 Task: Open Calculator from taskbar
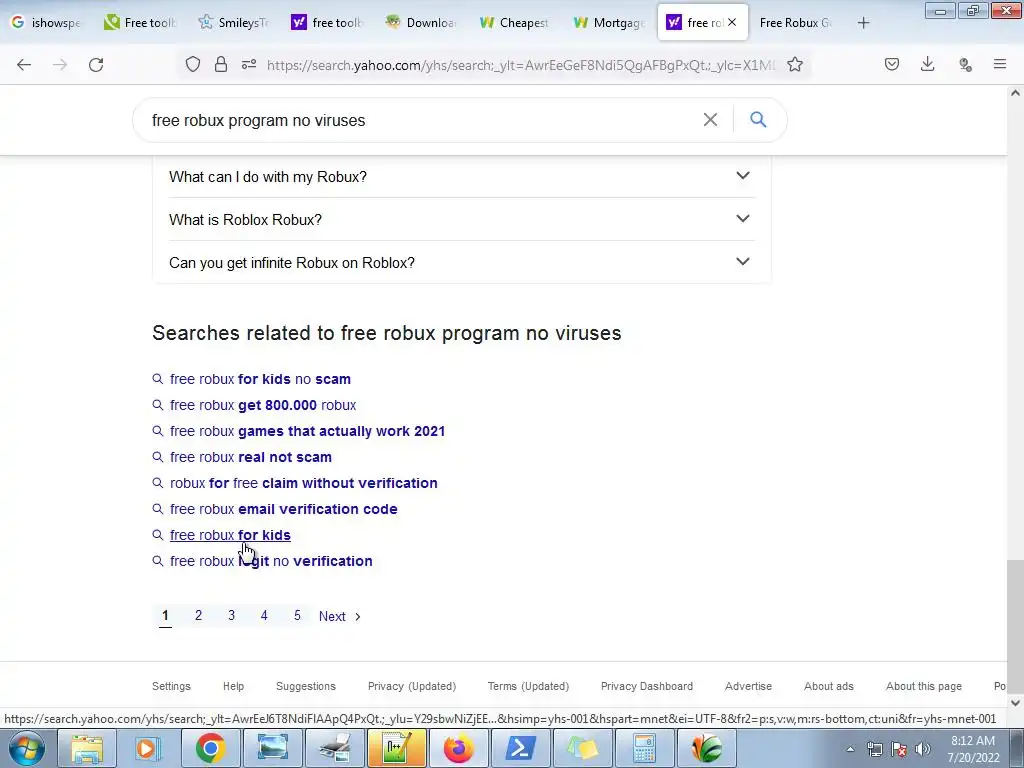[644, 748]
